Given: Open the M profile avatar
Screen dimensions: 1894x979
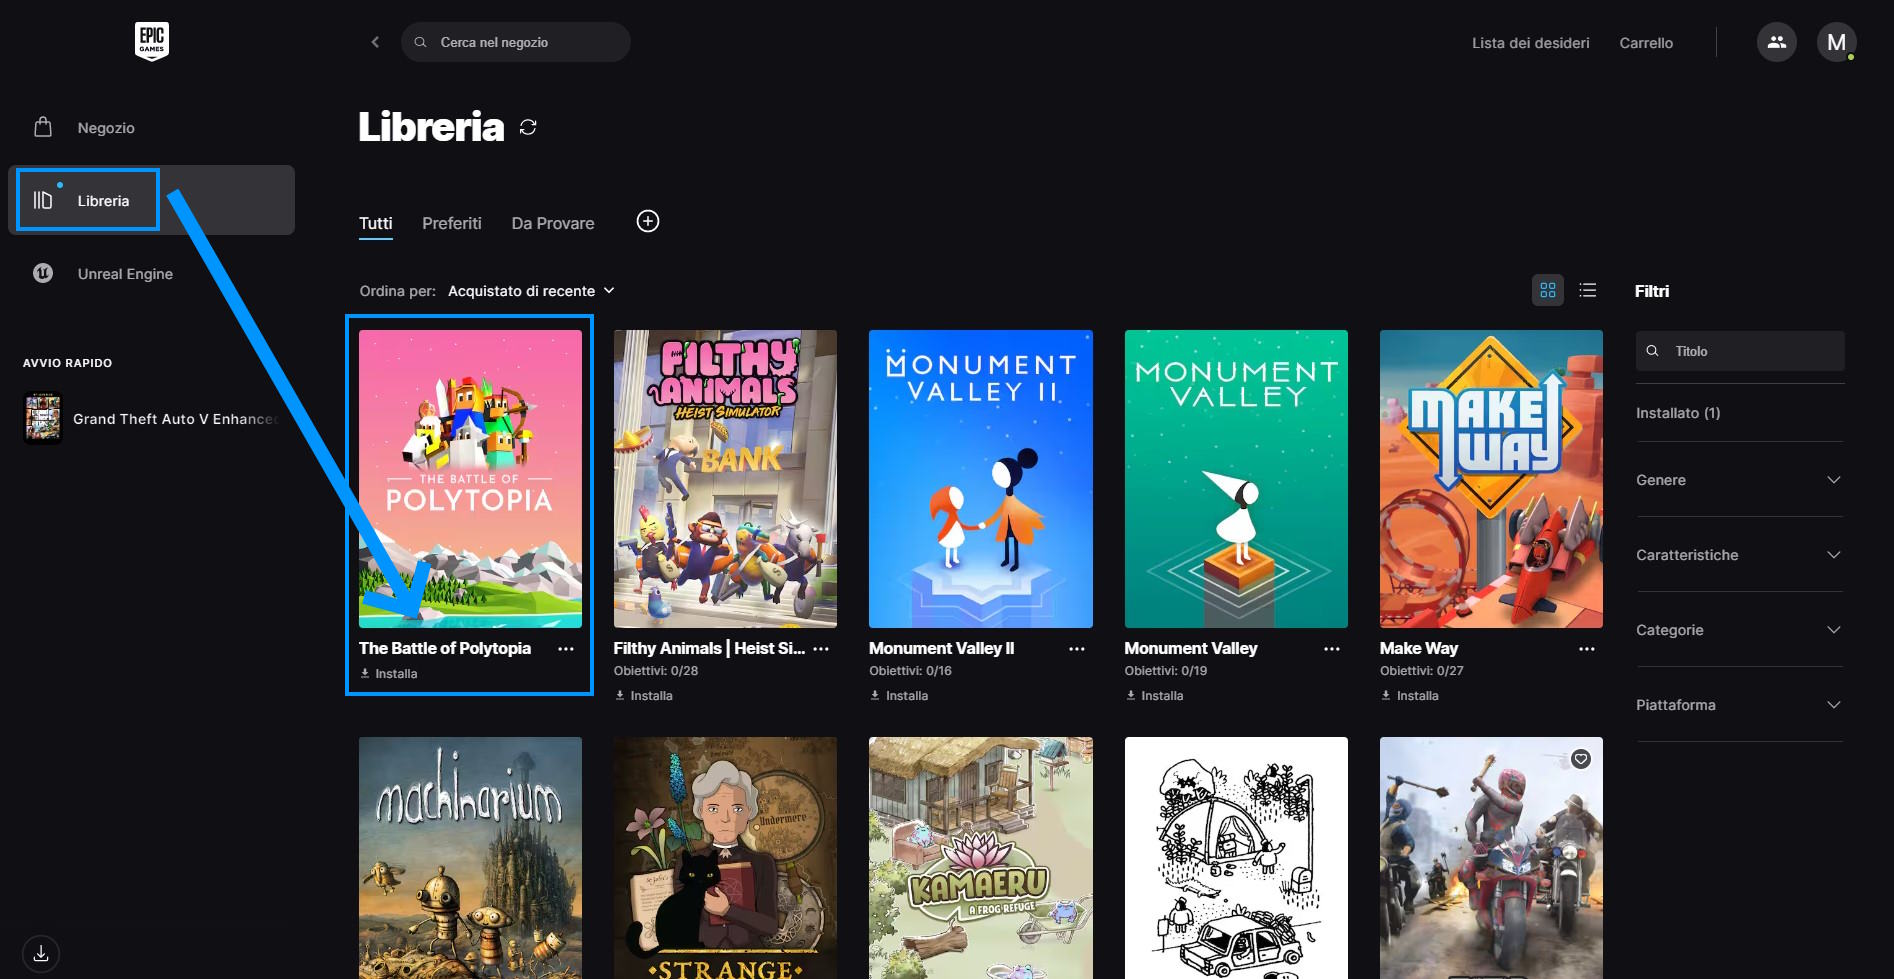Looking at the screenshot, I should (1836, 42).
